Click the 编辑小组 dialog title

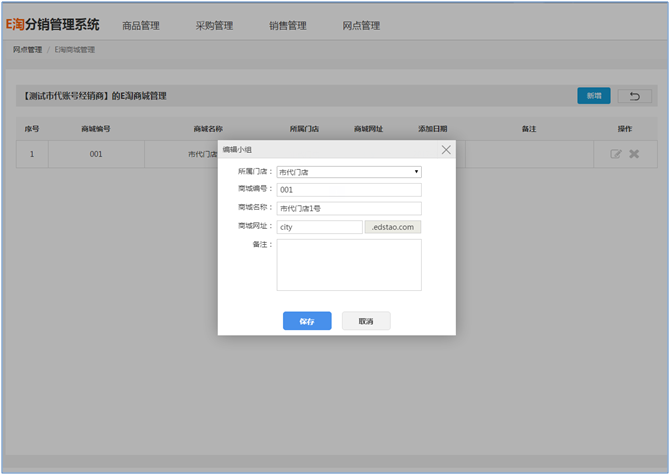tap(237, 150)
